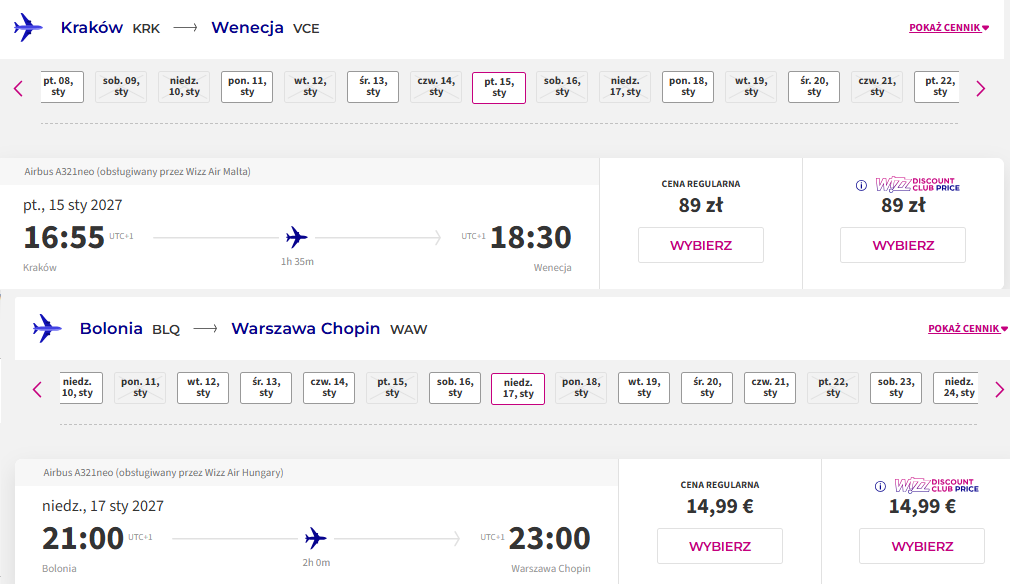
Task: Click previous dates arrow for Bolonia–Warszawa
Action: [x=37, y=389]
